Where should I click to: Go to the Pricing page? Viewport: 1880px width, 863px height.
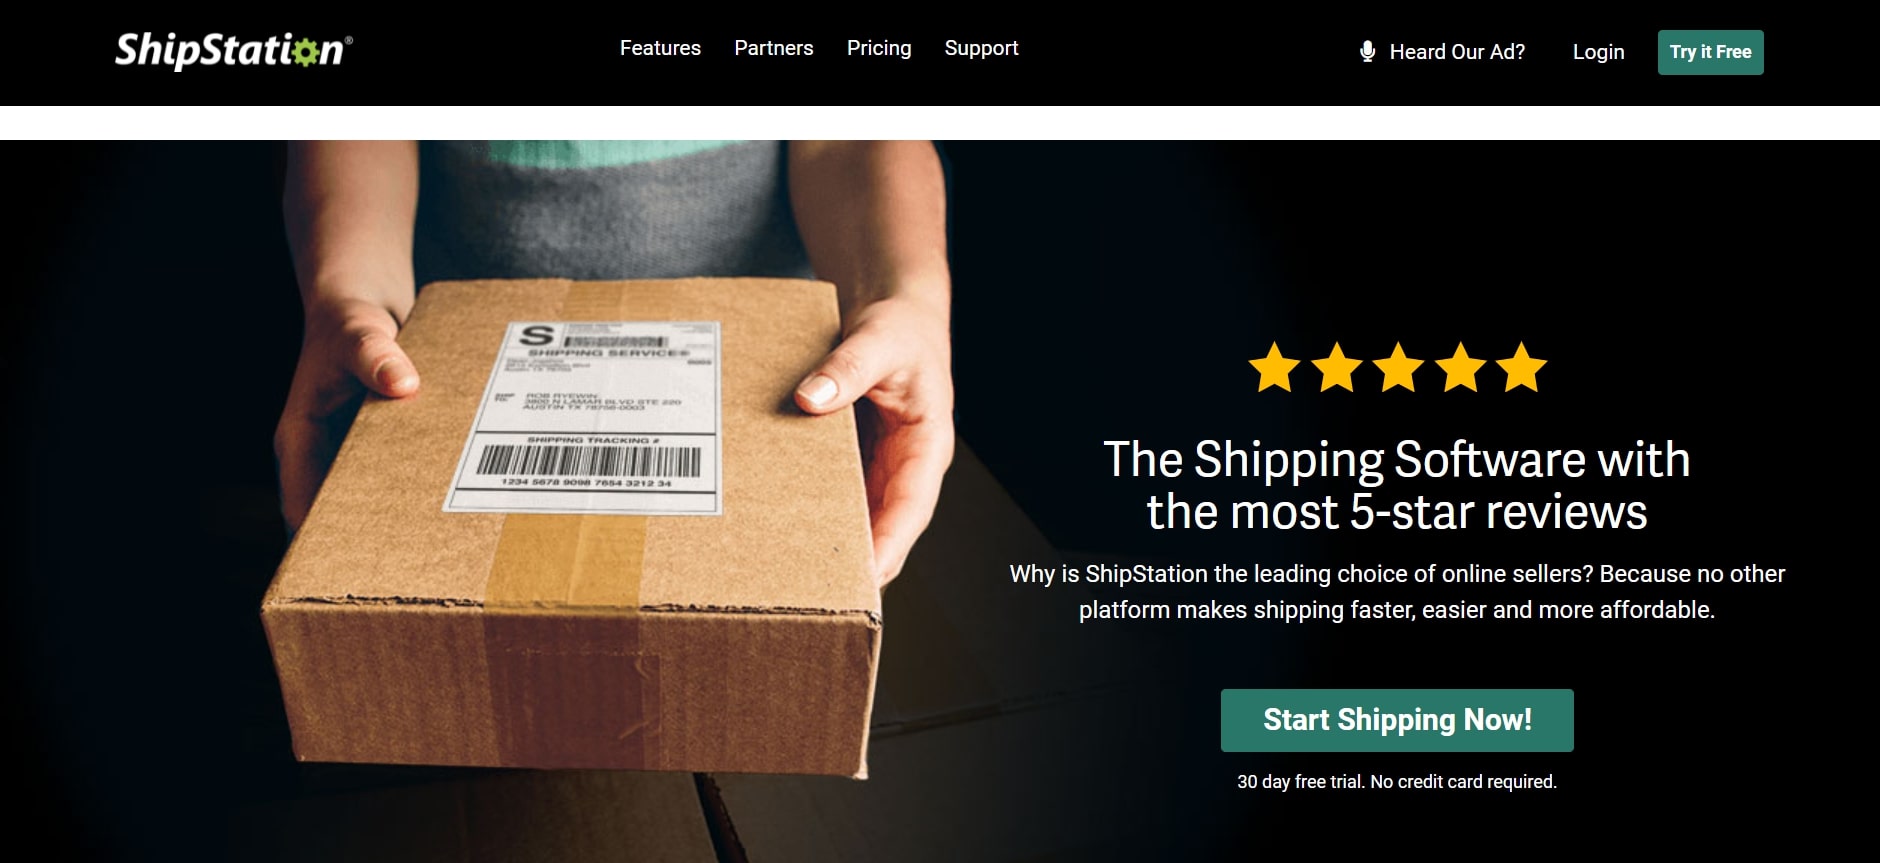pyautogui.click(x=879, y=48)
